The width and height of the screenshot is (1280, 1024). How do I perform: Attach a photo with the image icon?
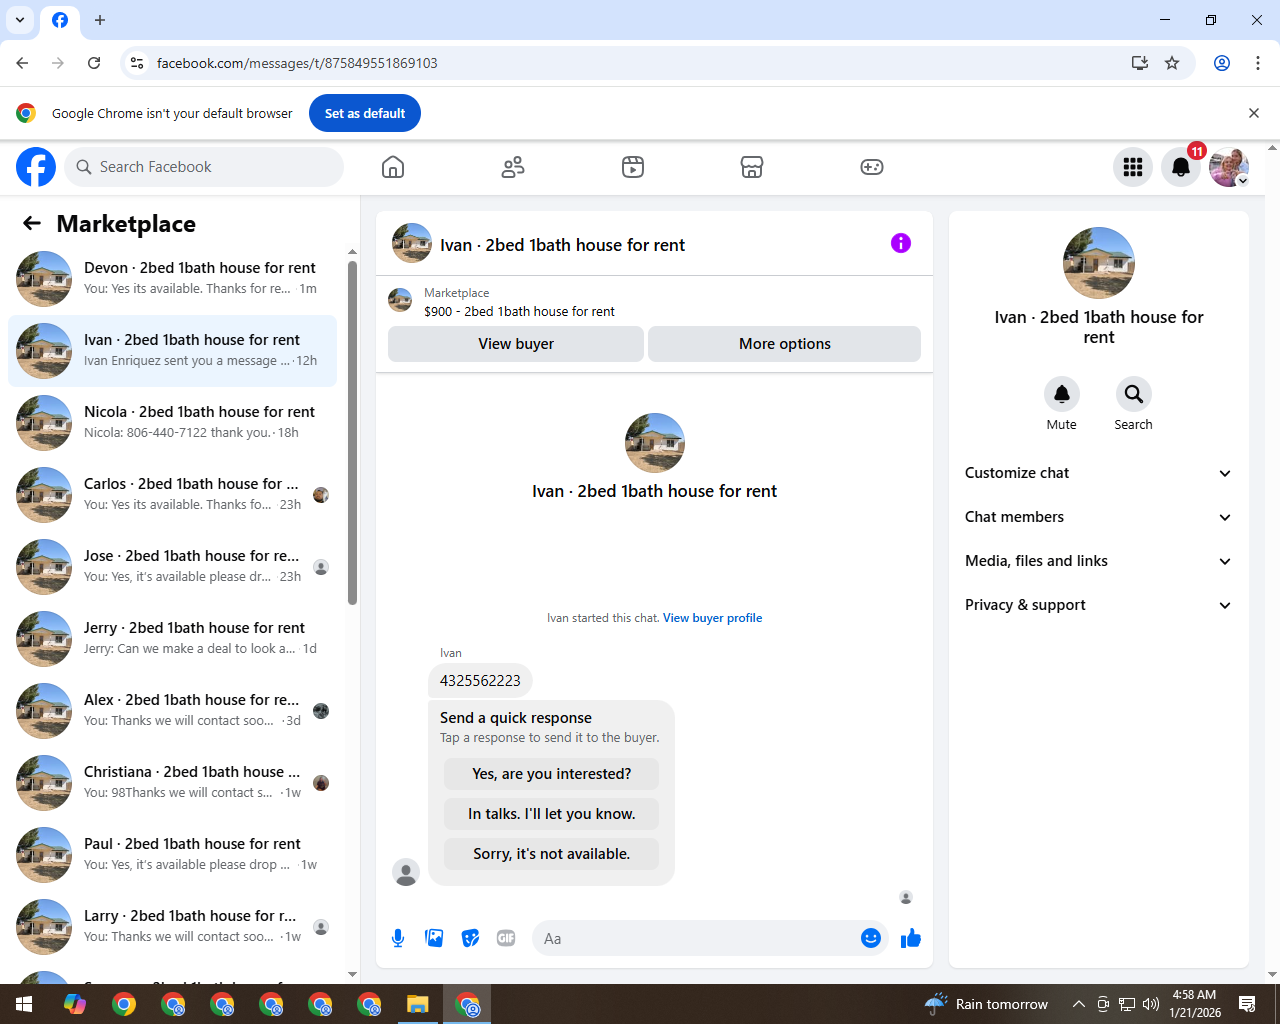(434, 938)
